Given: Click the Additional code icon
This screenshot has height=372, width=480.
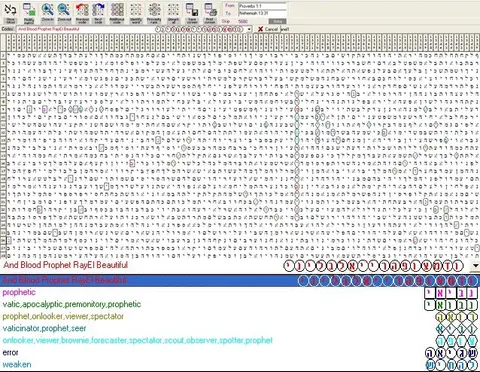Looking at the screenshot, I should coord(117,13).
